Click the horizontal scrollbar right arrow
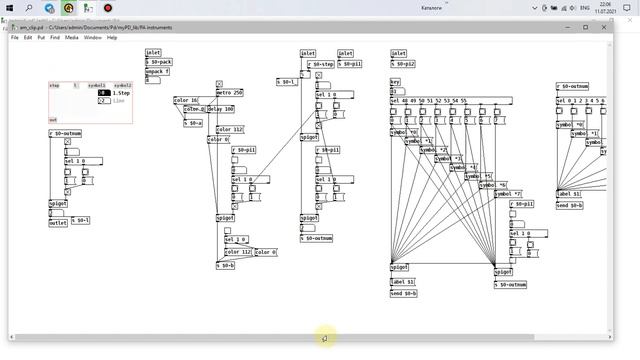 (610, 337)
